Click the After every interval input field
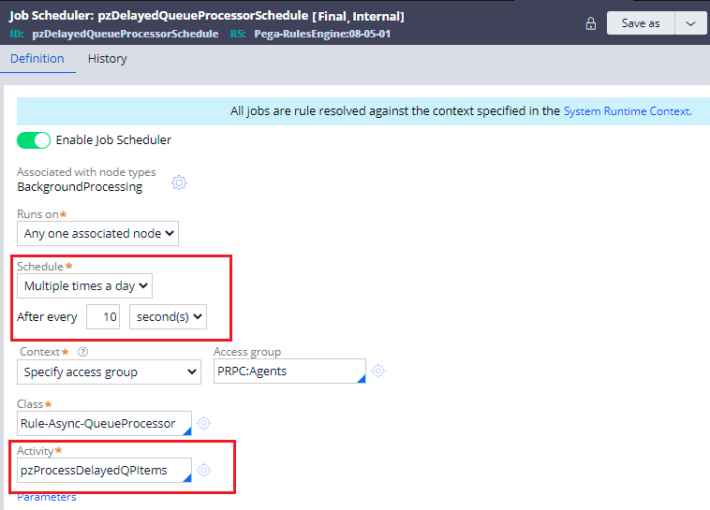 tap(103, 317)
